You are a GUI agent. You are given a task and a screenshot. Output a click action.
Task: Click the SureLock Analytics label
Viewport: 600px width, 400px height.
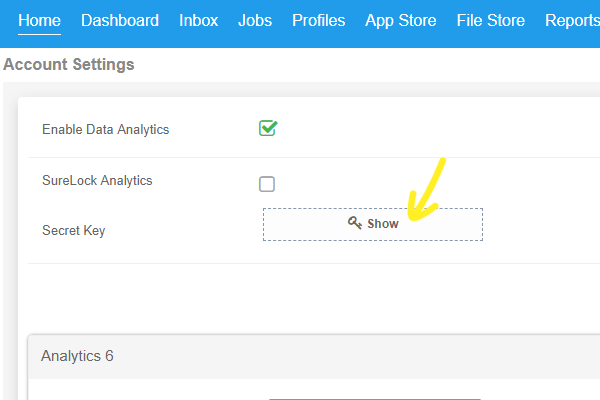(x=97, y=180)
